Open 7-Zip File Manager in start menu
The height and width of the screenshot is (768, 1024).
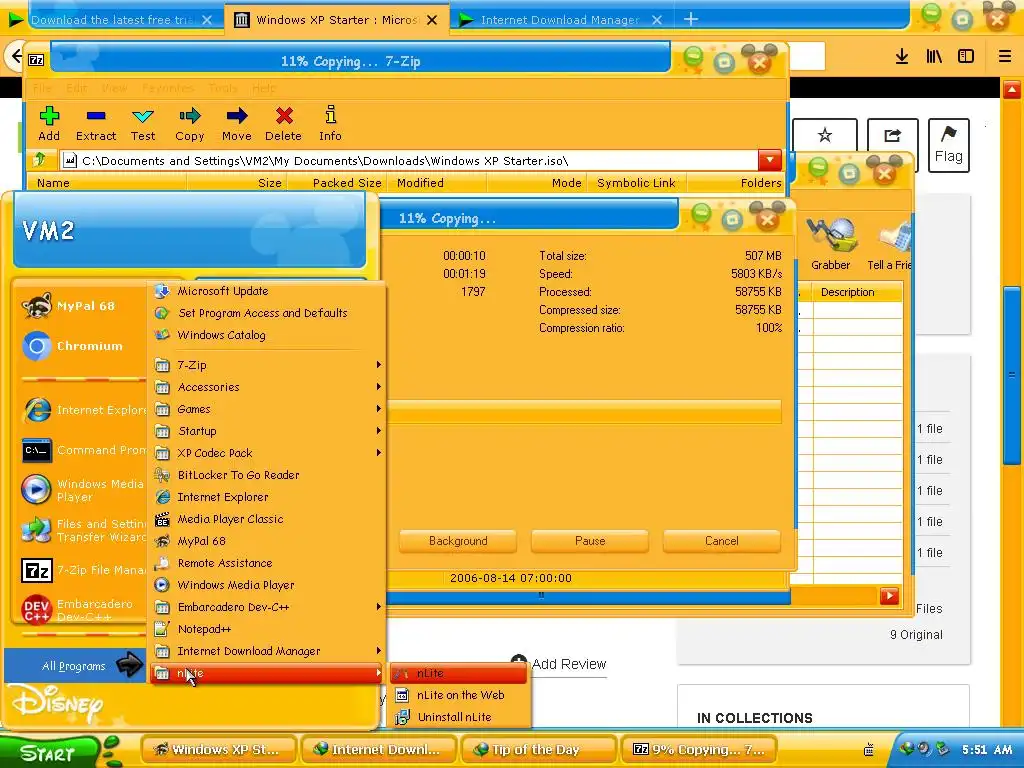82,570
